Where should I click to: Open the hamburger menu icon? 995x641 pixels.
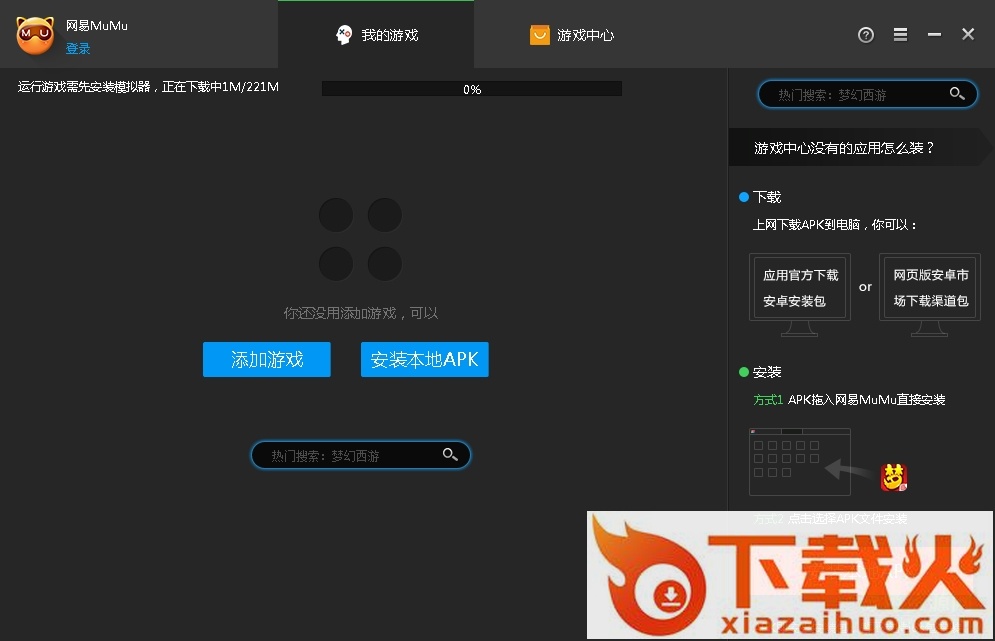[x=900, y=34]
